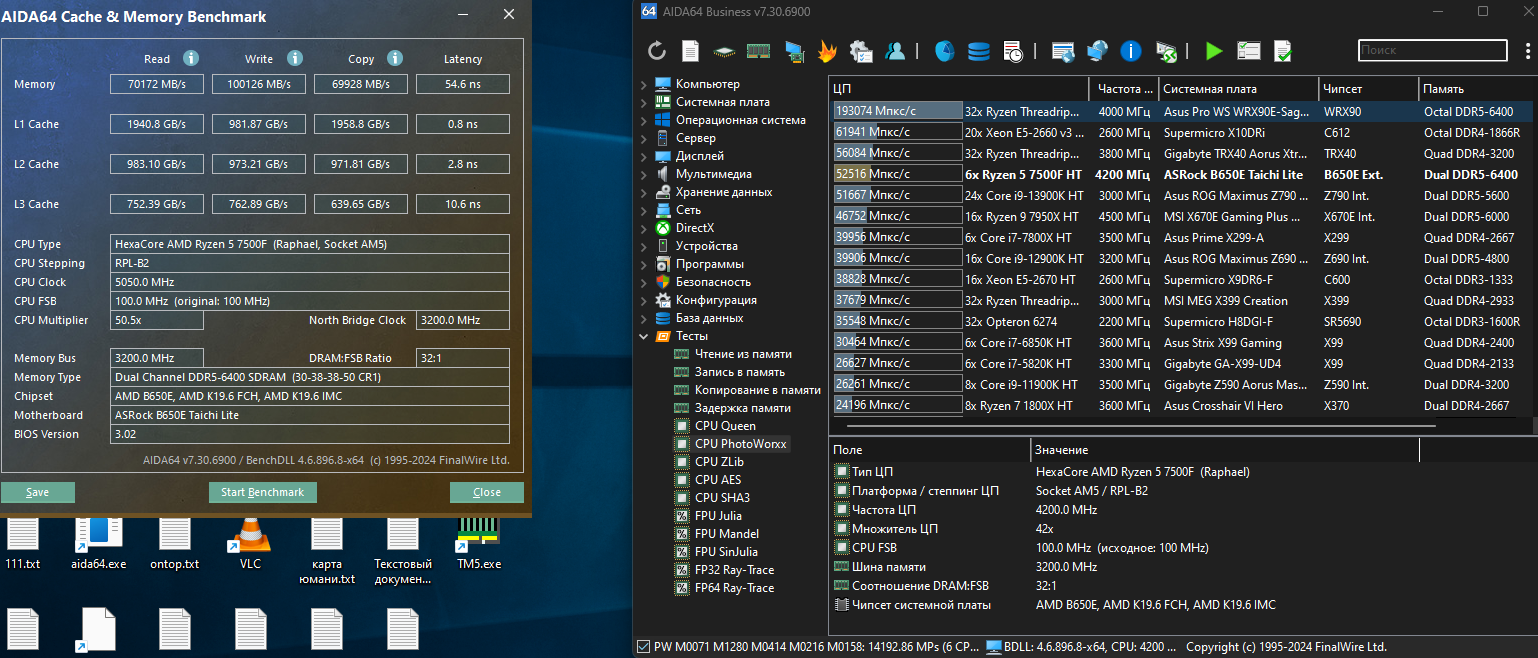This screenshot has height=658, width=1538.
Task: Open the VLC desktop shortcut
Action: tap(249, 538)
